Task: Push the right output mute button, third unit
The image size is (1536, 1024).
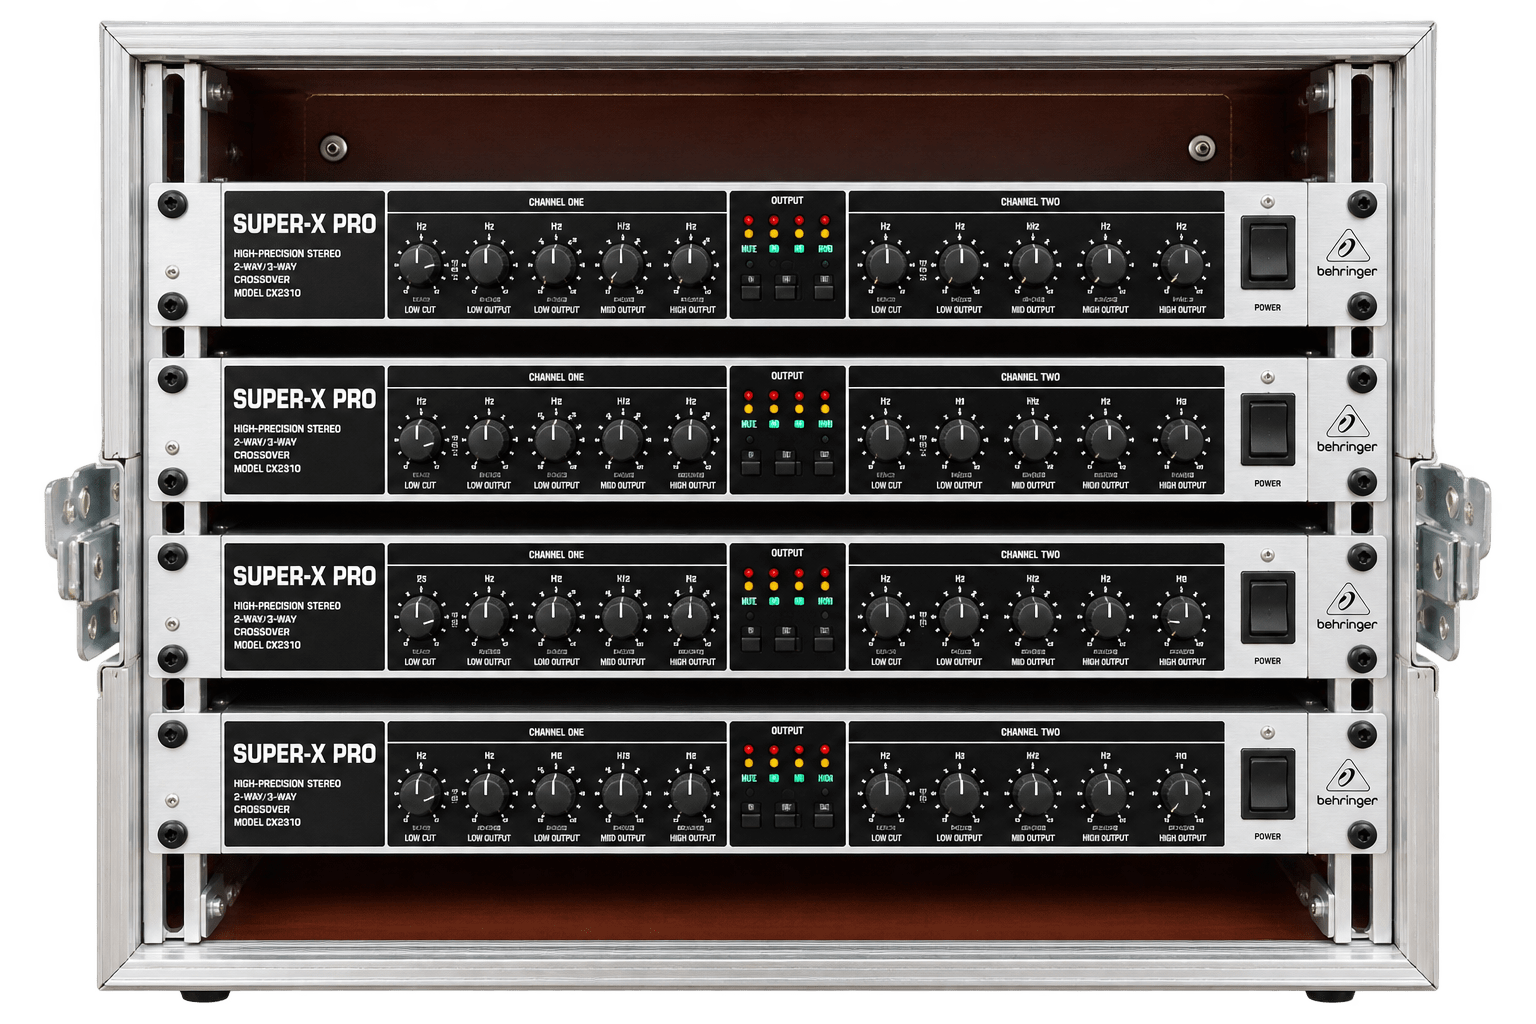Action: 823,639
